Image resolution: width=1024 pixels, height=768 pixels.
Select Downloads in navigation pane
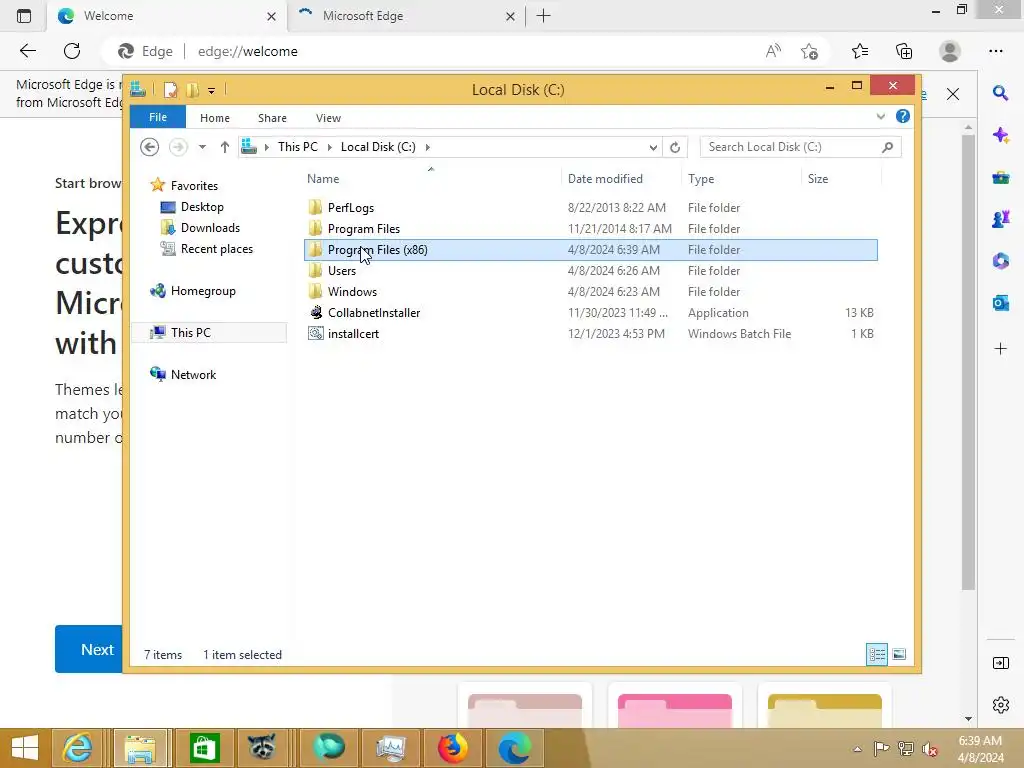210,227
